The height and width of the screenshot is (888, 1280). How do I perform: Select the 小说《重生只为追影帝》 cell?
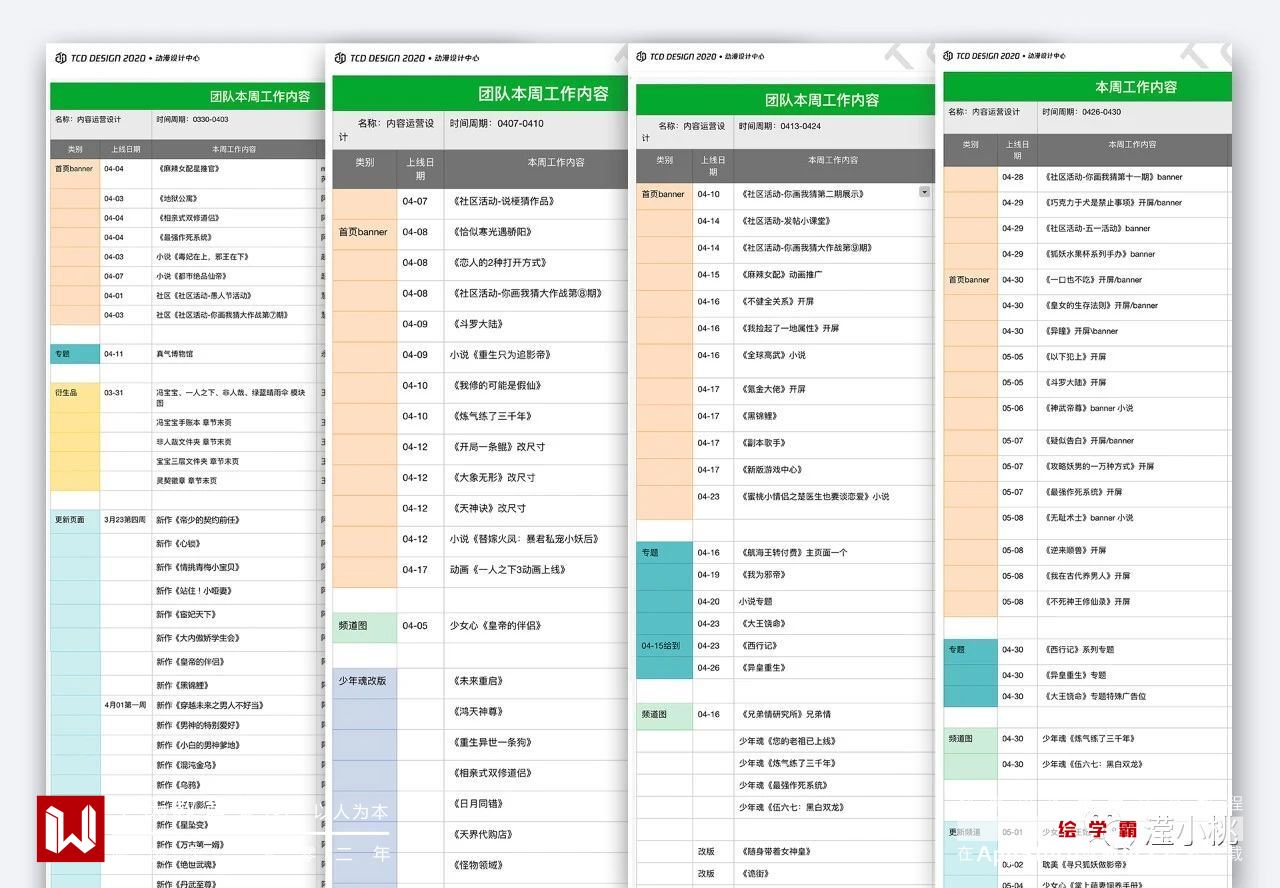click(x=536, y=355)
